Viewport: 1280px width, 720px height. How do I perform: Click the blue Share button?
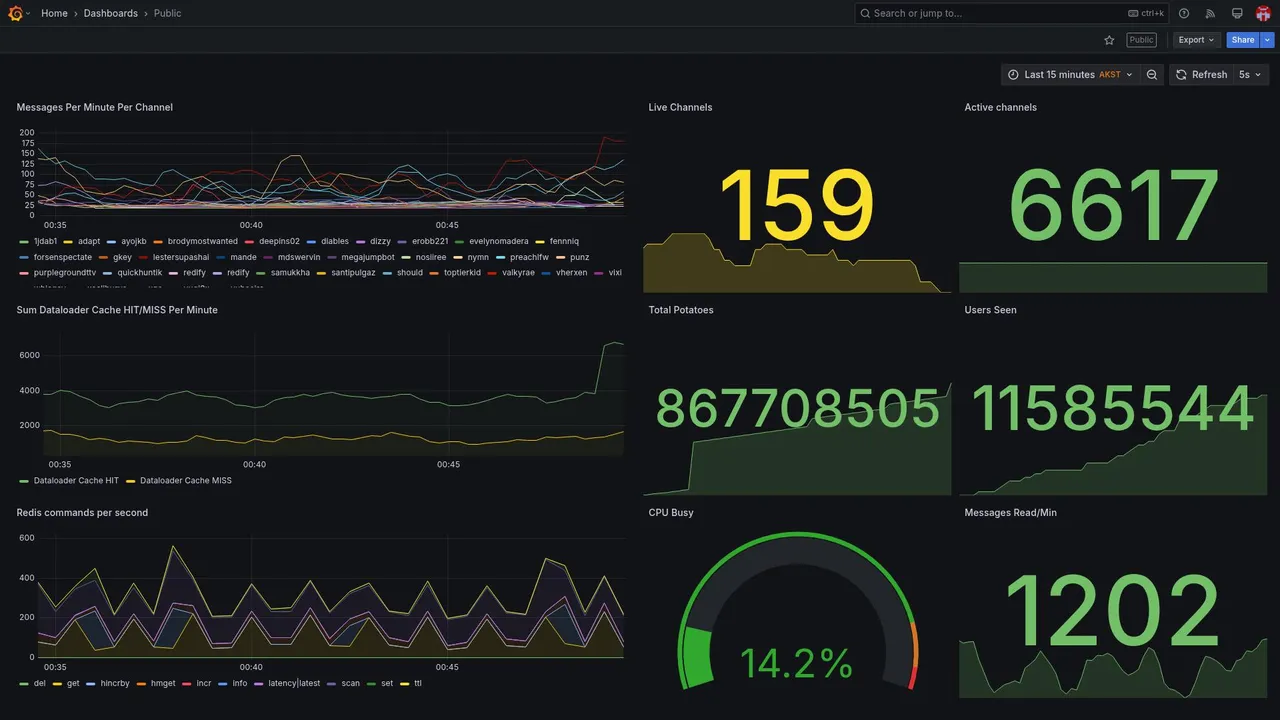pyautogui.click(x=1243, y=40)
